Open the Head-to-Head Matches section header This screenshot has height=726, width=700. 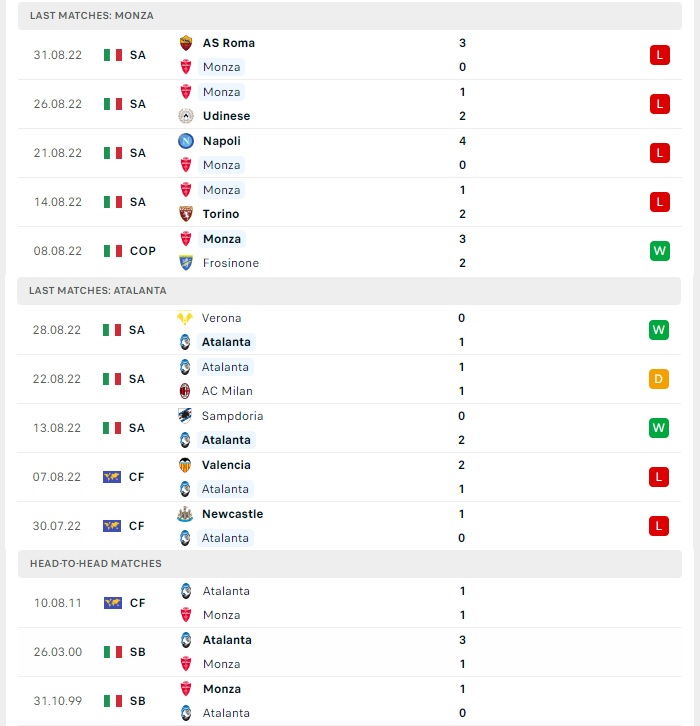(350, 563)
